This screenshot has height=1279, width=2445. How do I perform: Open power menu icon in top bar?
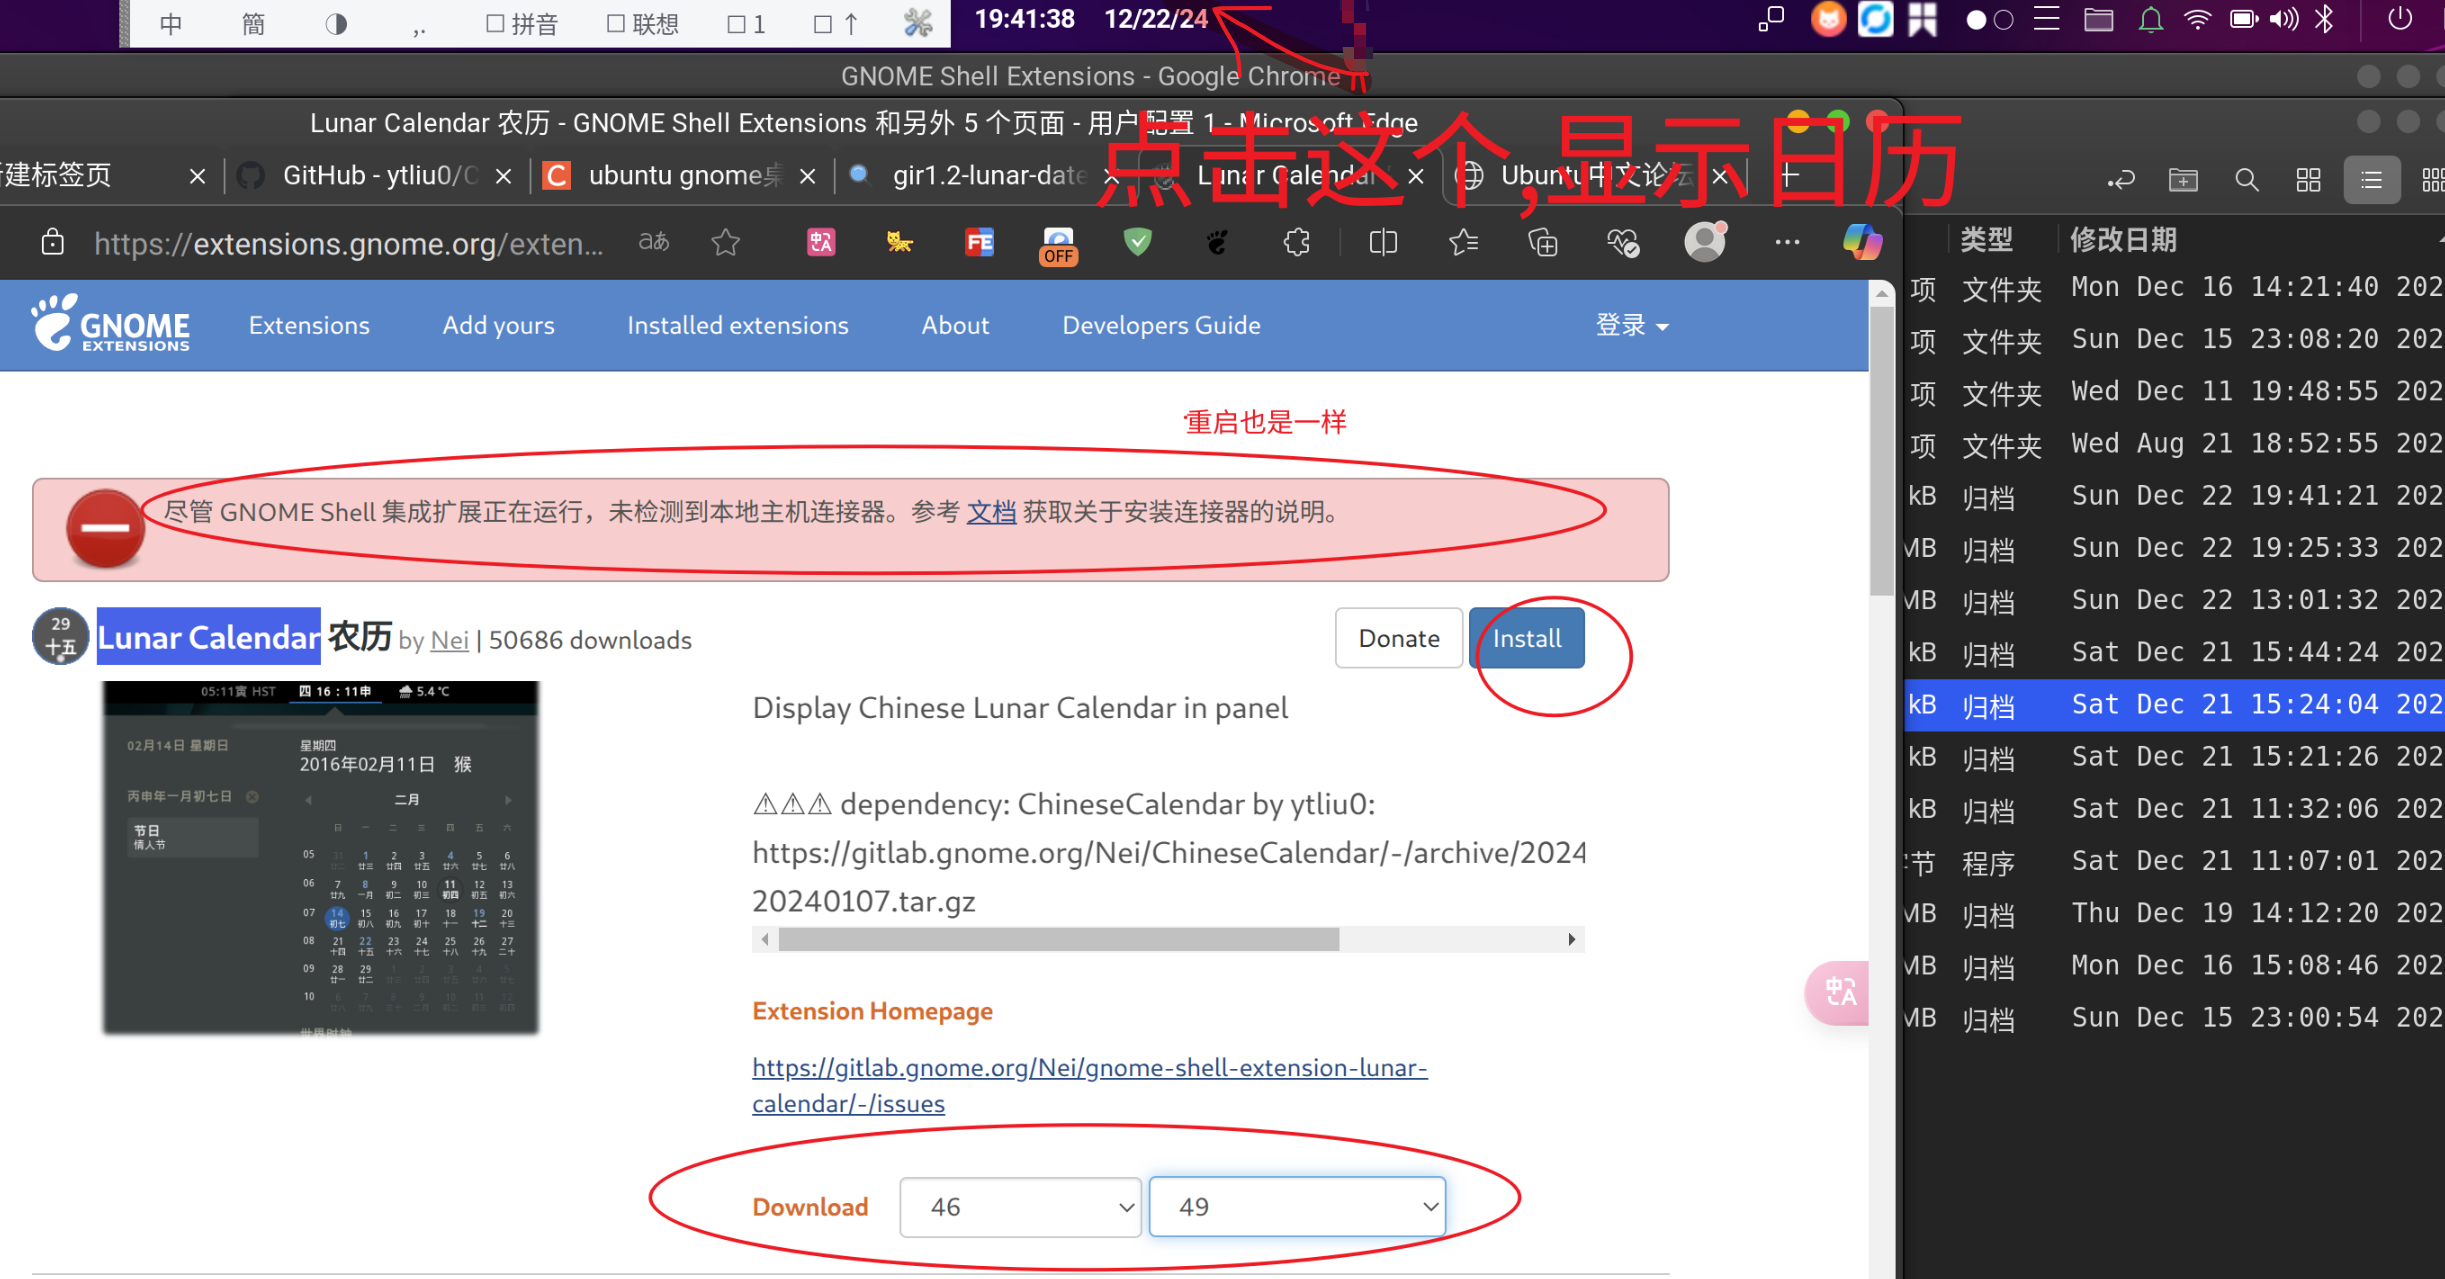coord(2399,19)
